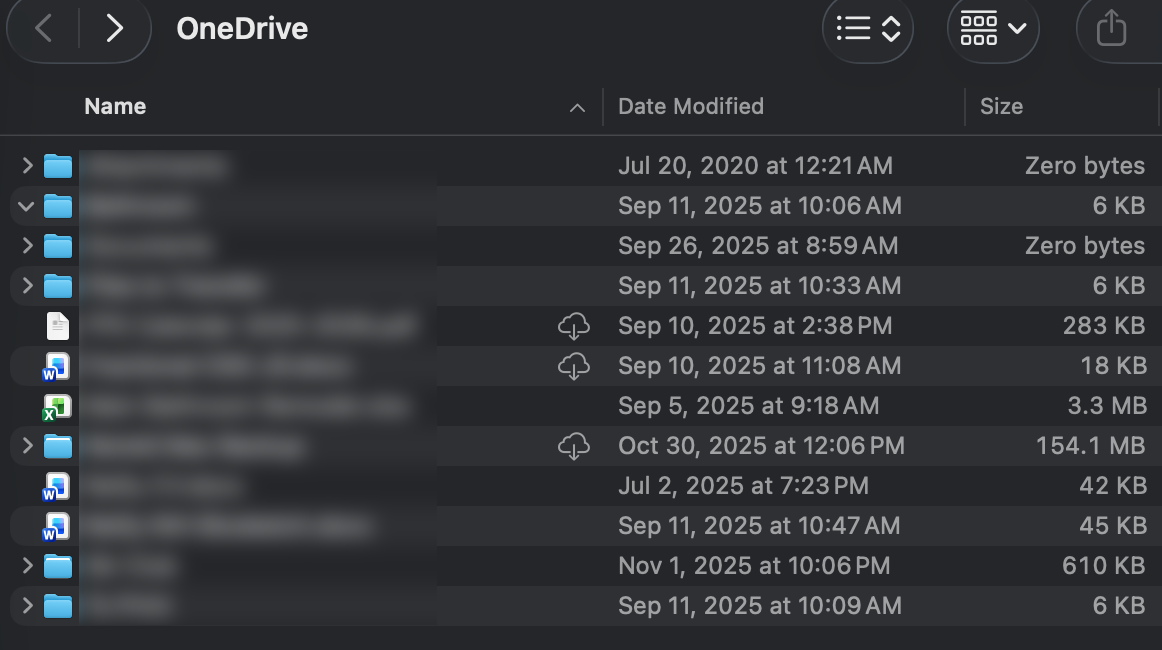Download the file modified Sep 10 at 2:38 PM via its cloud icon

(x=573, y=326)
